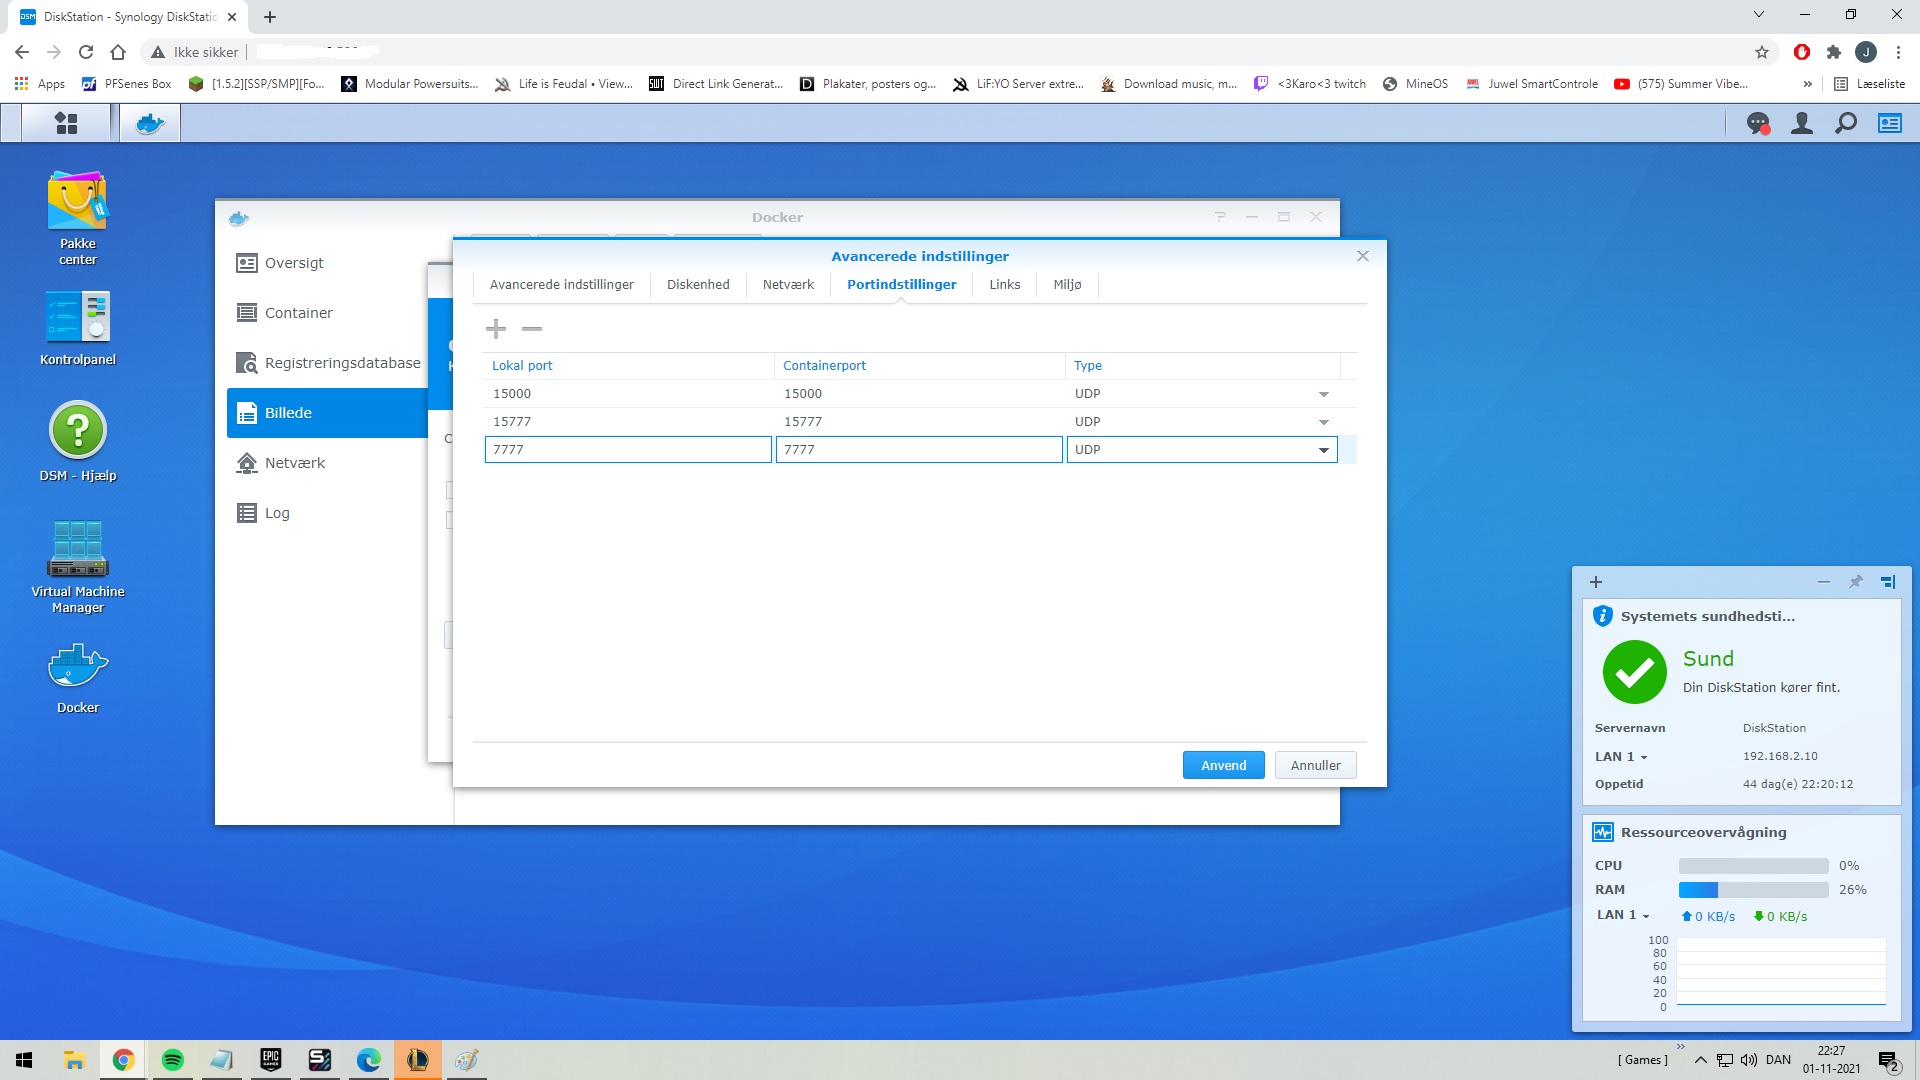The image size is (1920, 1080).
Task: Open the UDP type dropdown for port 7777
Action: (1323, 450)
